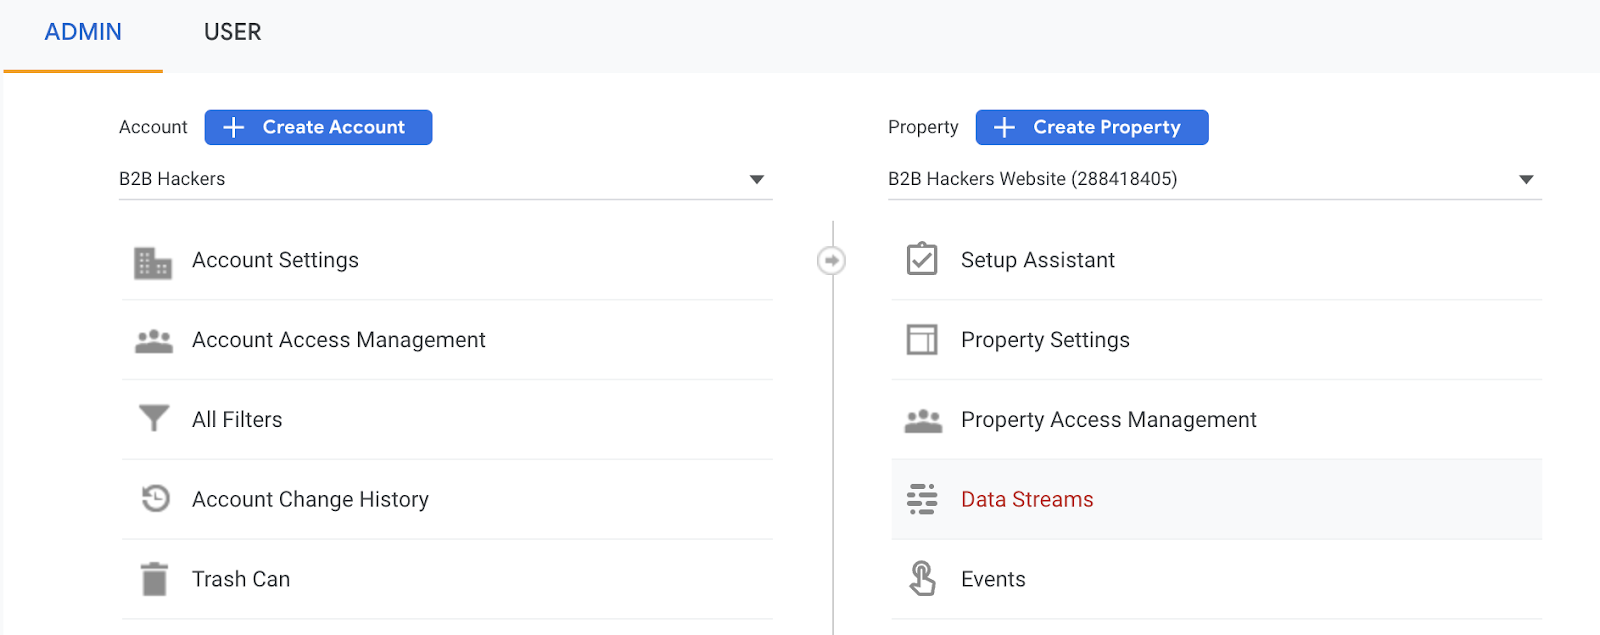Open the B2B Hackers Website property dropdown
The width and height of the screenshot is (1600, 635).
tap(1525, 180)
